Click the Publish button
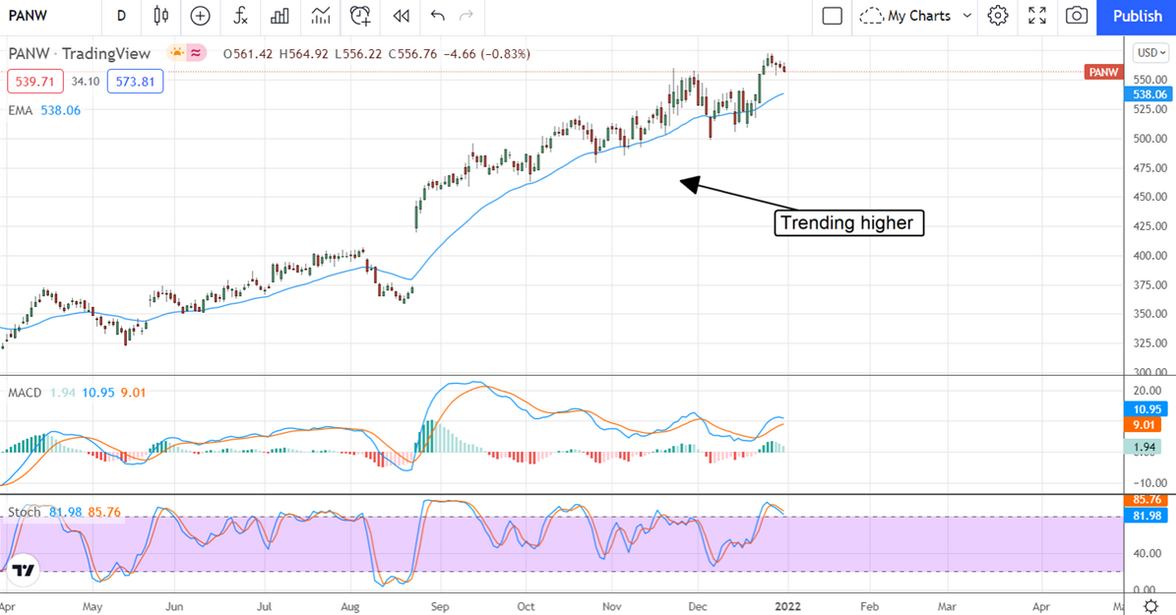Viewport: 1176px width, 615px height. pos(1136,16)
